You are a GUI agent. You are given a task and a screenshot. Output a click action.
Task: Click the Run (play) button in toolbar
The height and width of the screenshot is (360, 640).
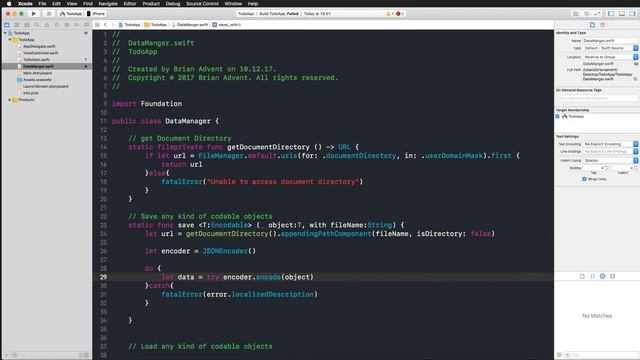pos(34,13)
